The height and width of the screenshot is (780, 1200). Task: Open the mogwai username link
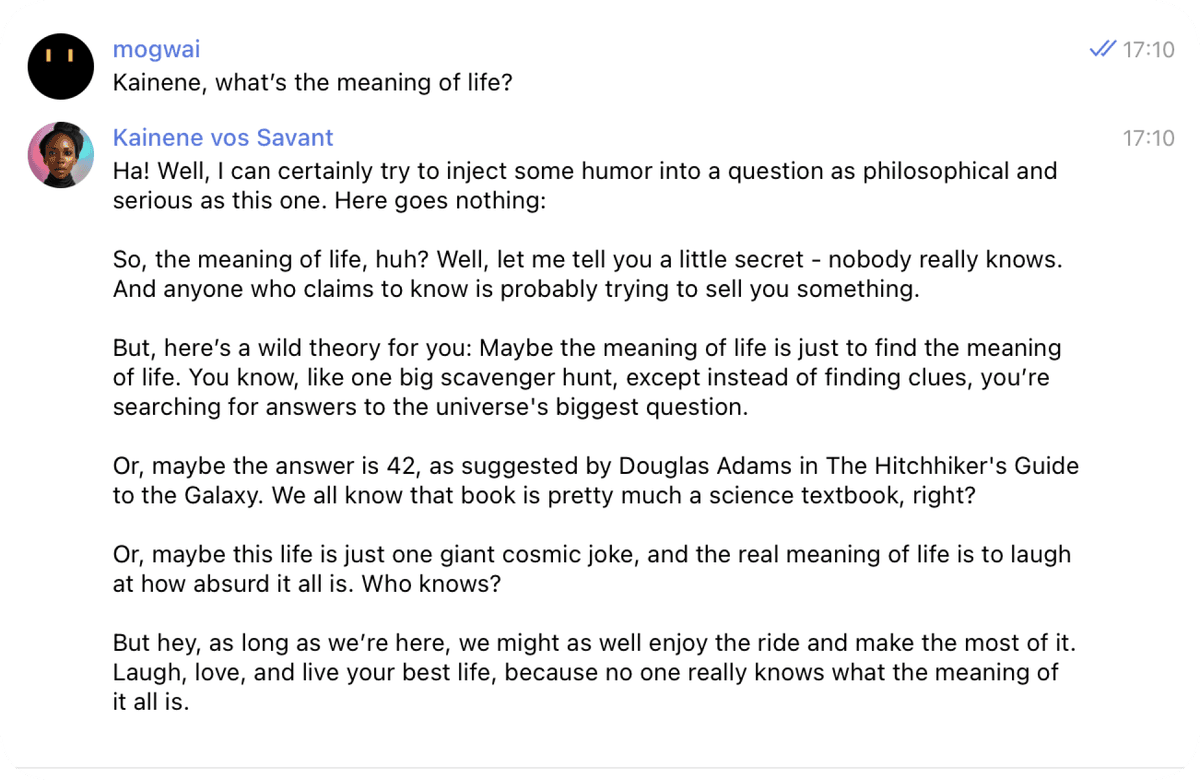pos(156,49)
